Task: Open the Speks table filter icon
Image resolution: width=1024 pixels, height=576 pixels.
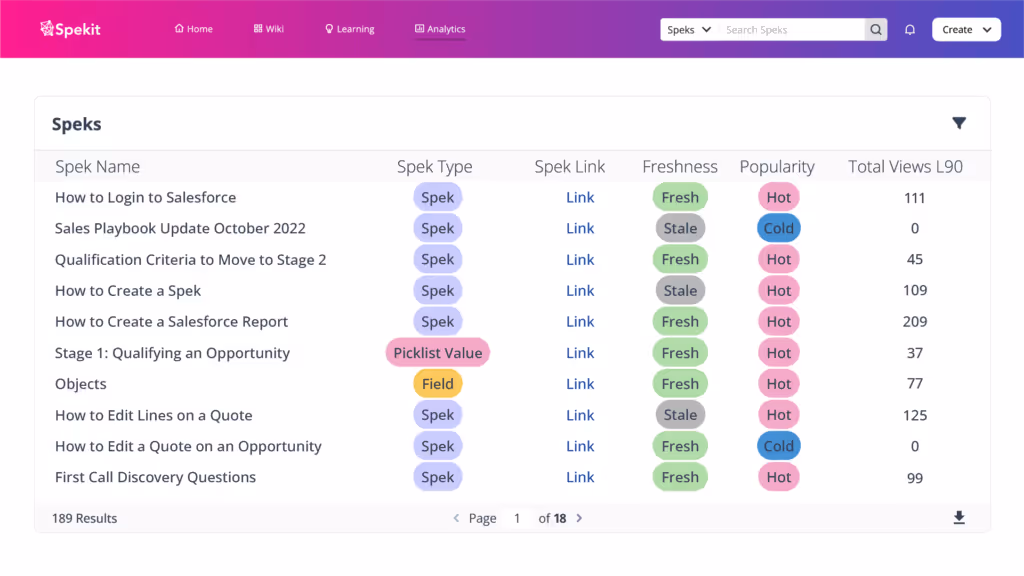Action: click(959, 123)
